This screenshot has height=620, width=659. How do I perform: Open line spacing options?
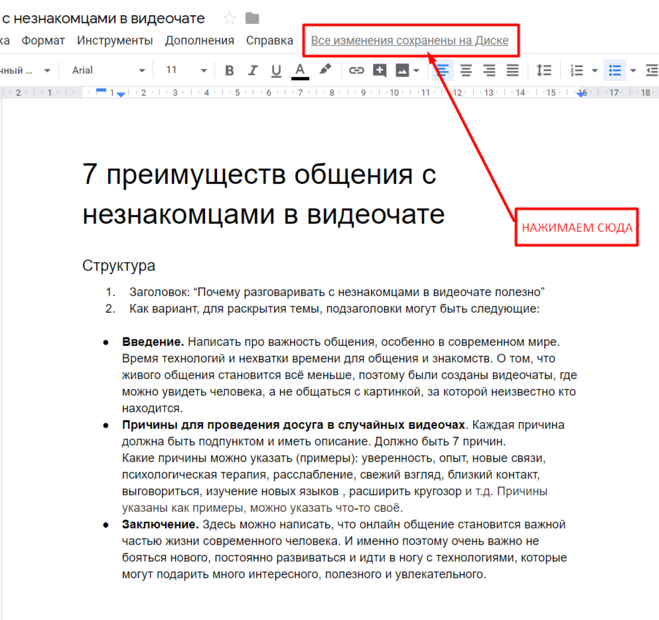point(544,70)
